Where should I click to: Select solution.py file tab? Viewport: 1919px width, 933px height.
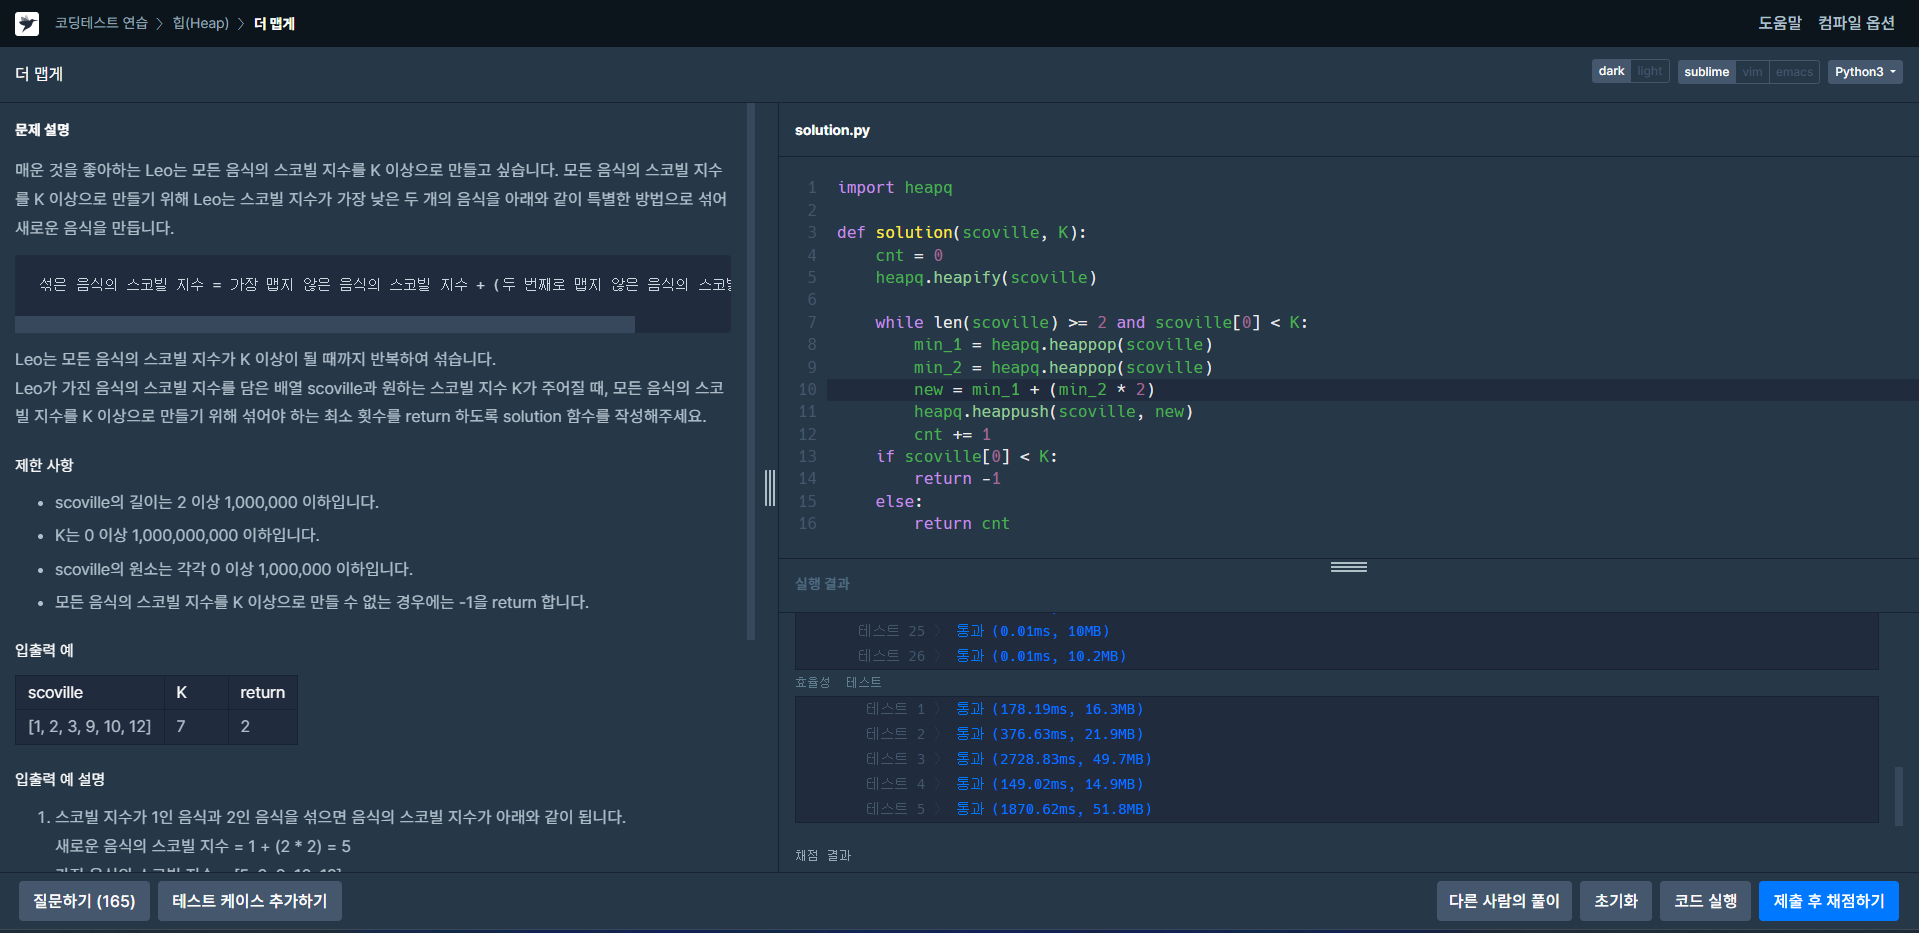click(832, 130)
